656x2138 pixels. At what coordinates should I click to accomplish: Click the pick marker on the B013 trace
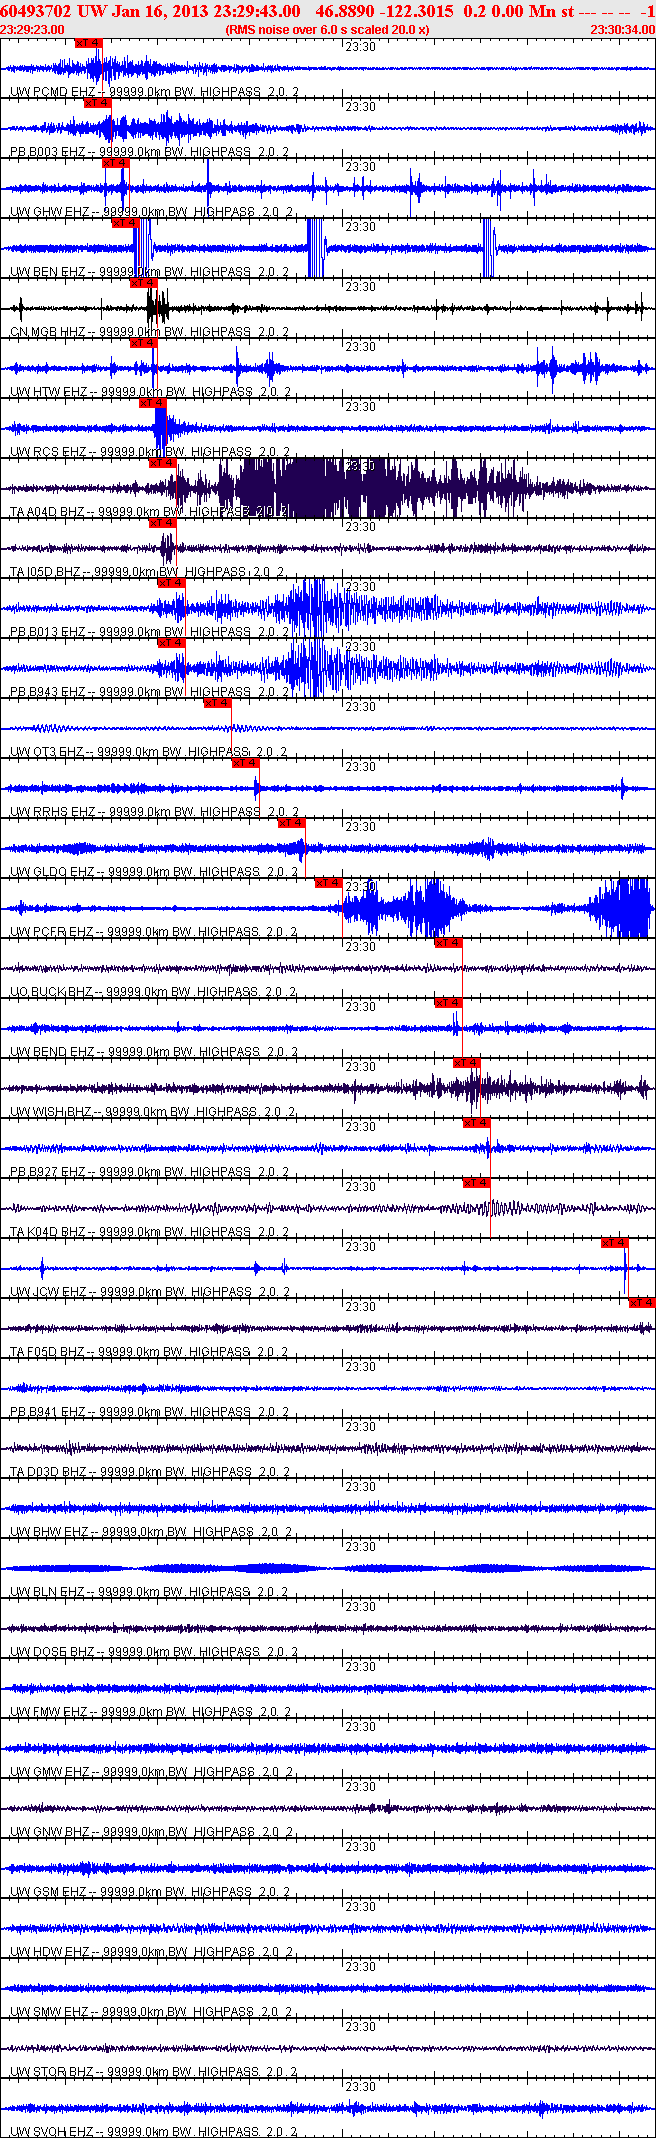(172, 583)
